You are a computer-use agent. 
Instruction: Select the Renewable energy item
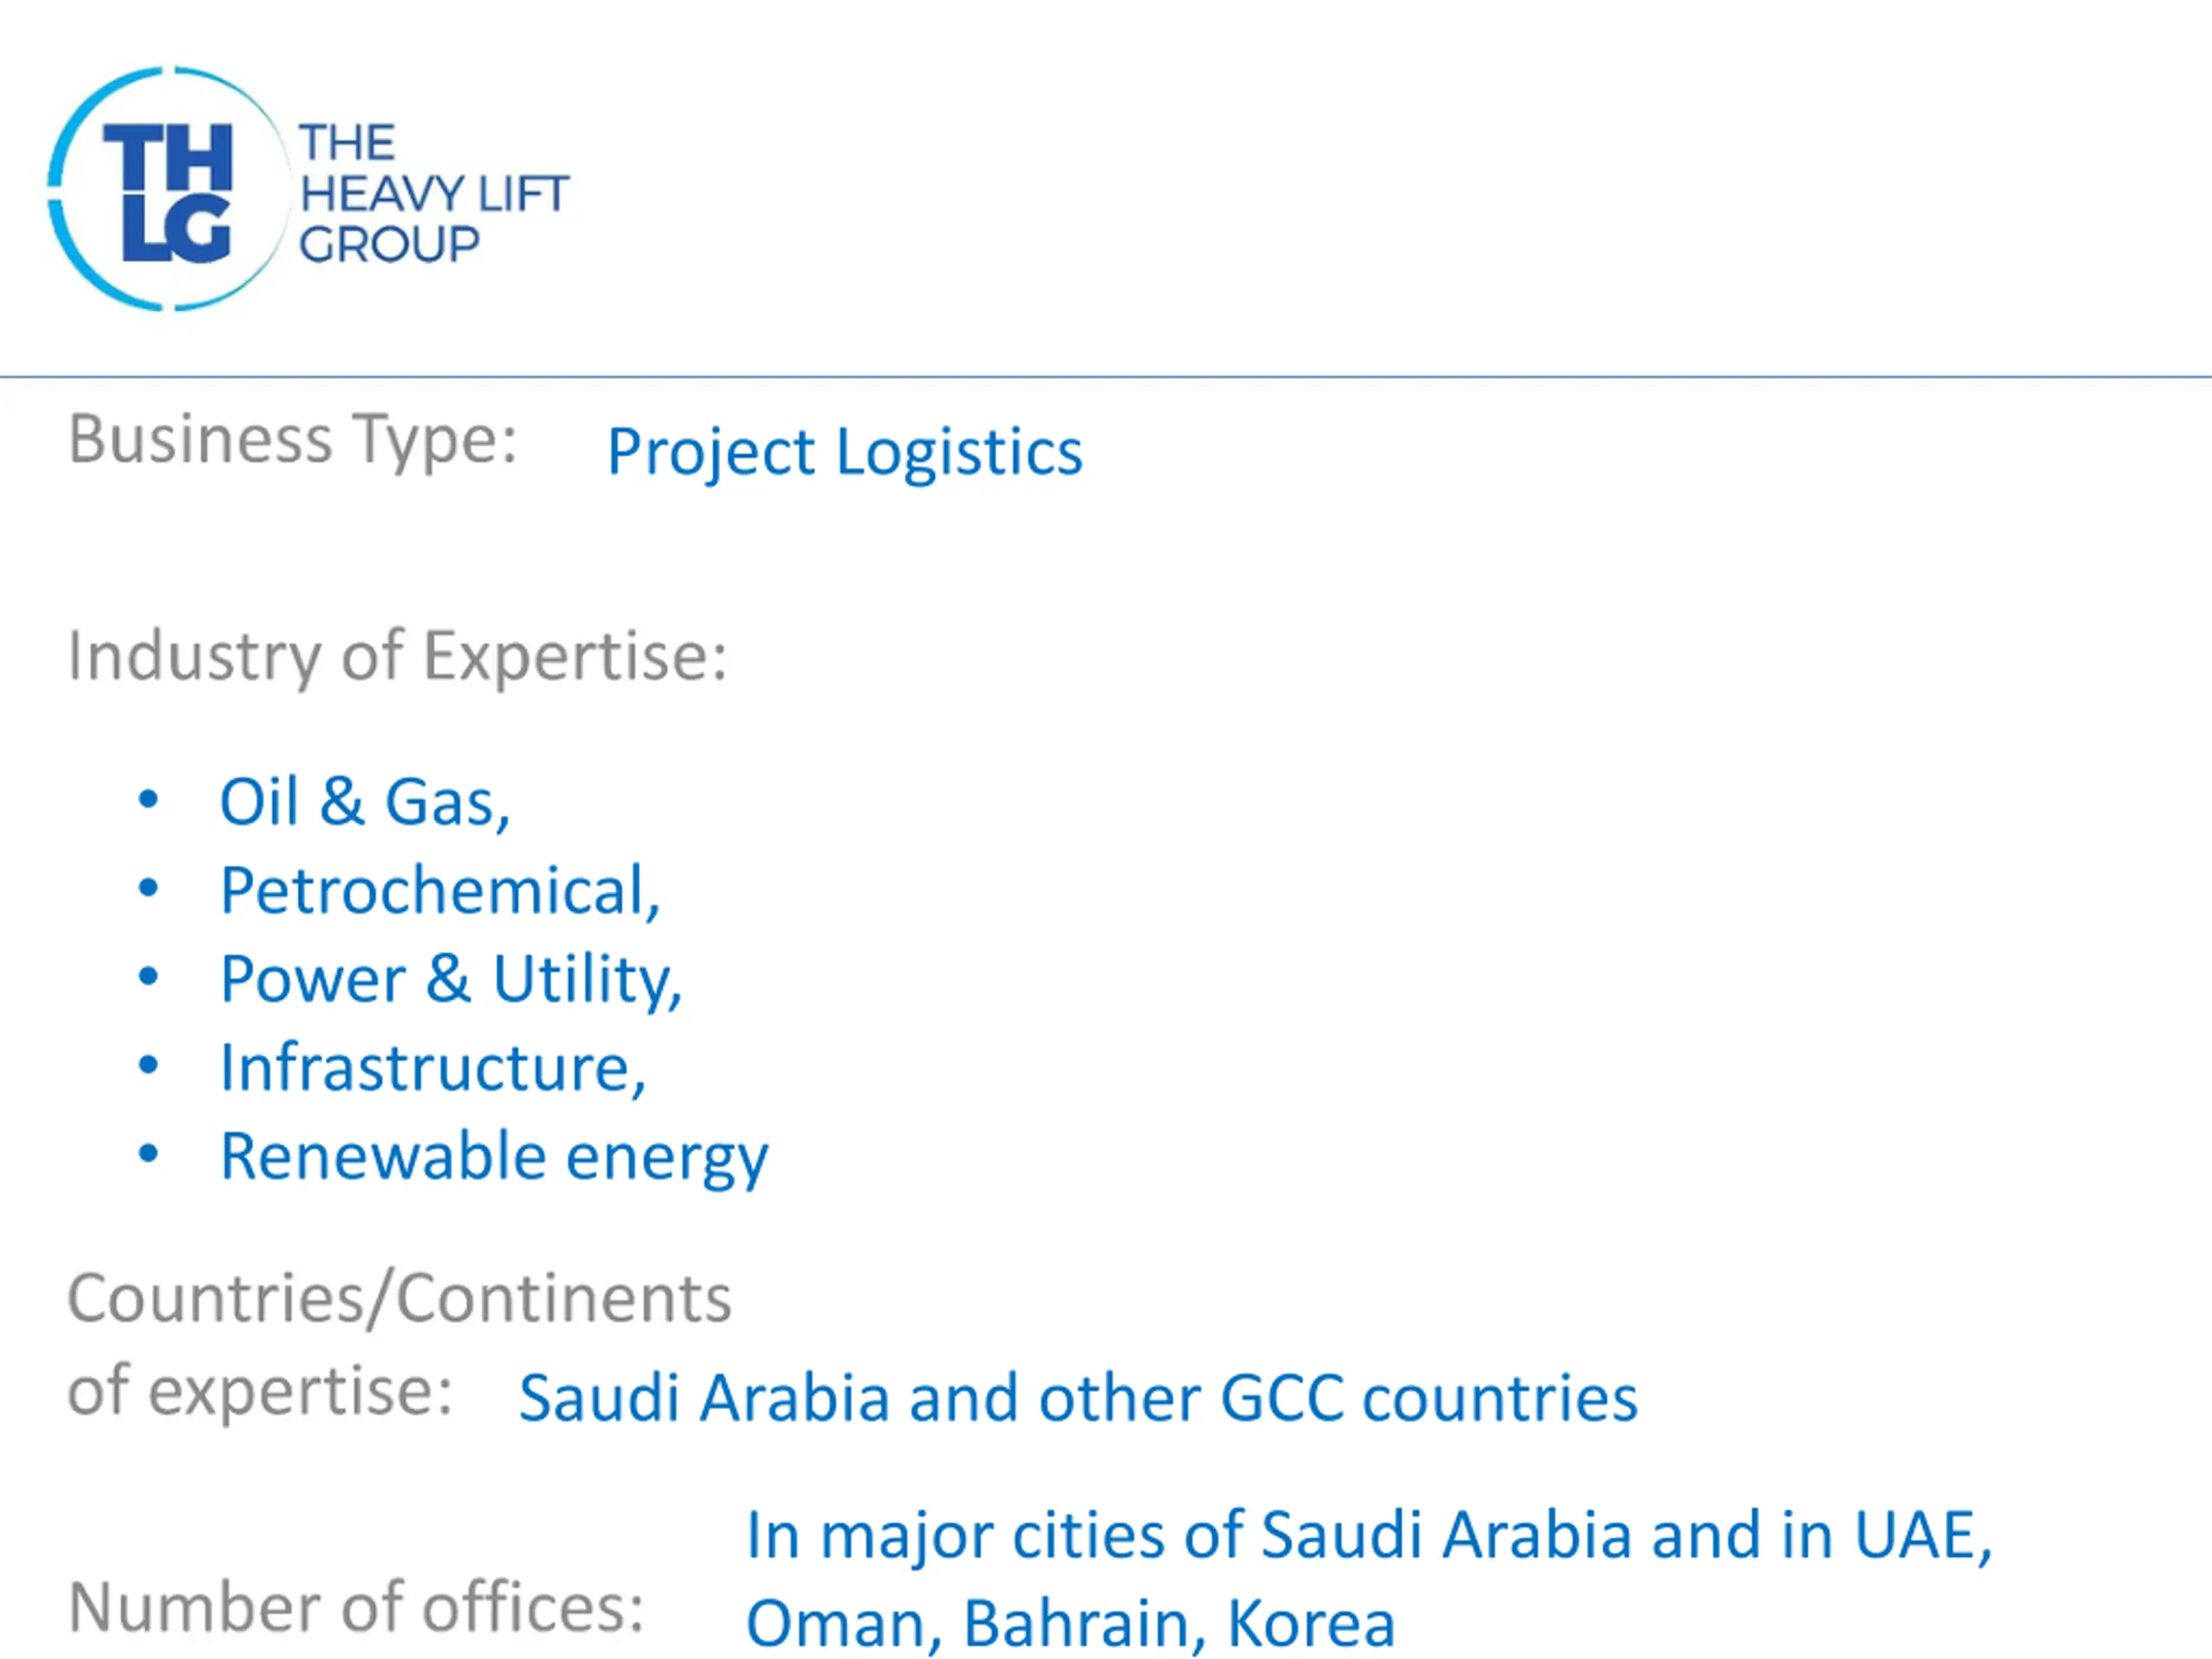pos(494,1158)
